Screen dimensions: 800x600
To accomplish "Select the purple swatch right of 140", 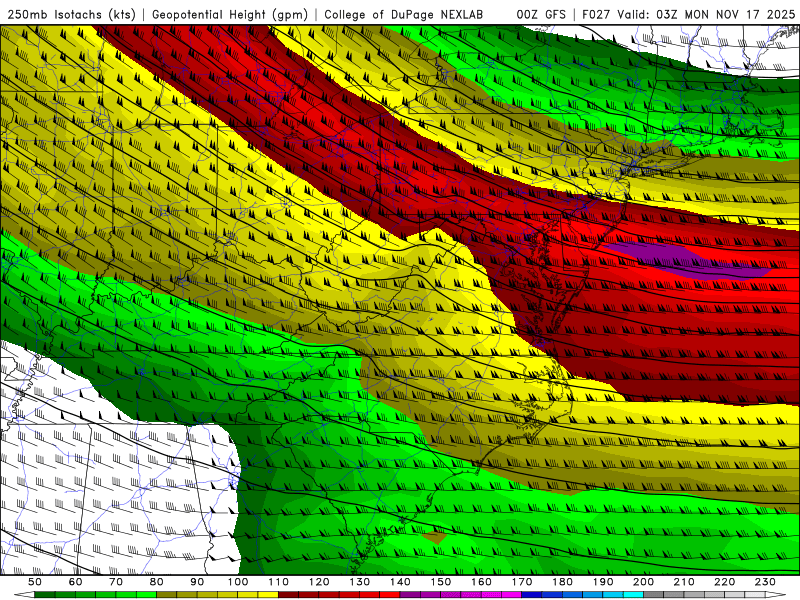I will click(410, 595).
